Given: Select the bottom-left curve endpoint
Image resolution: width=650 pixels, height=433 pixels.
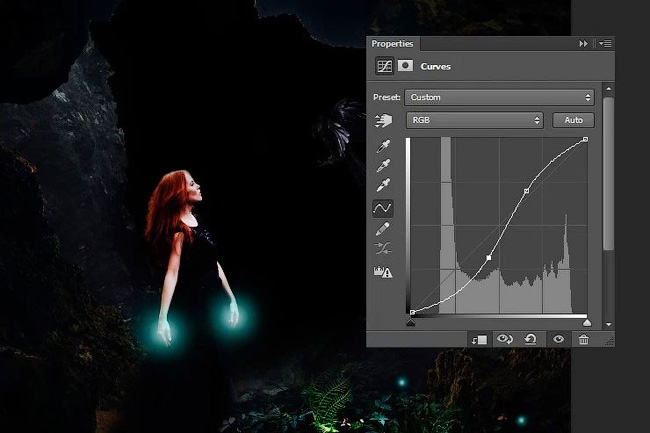Looking at the screenshot, I should [x=412, y=312].
